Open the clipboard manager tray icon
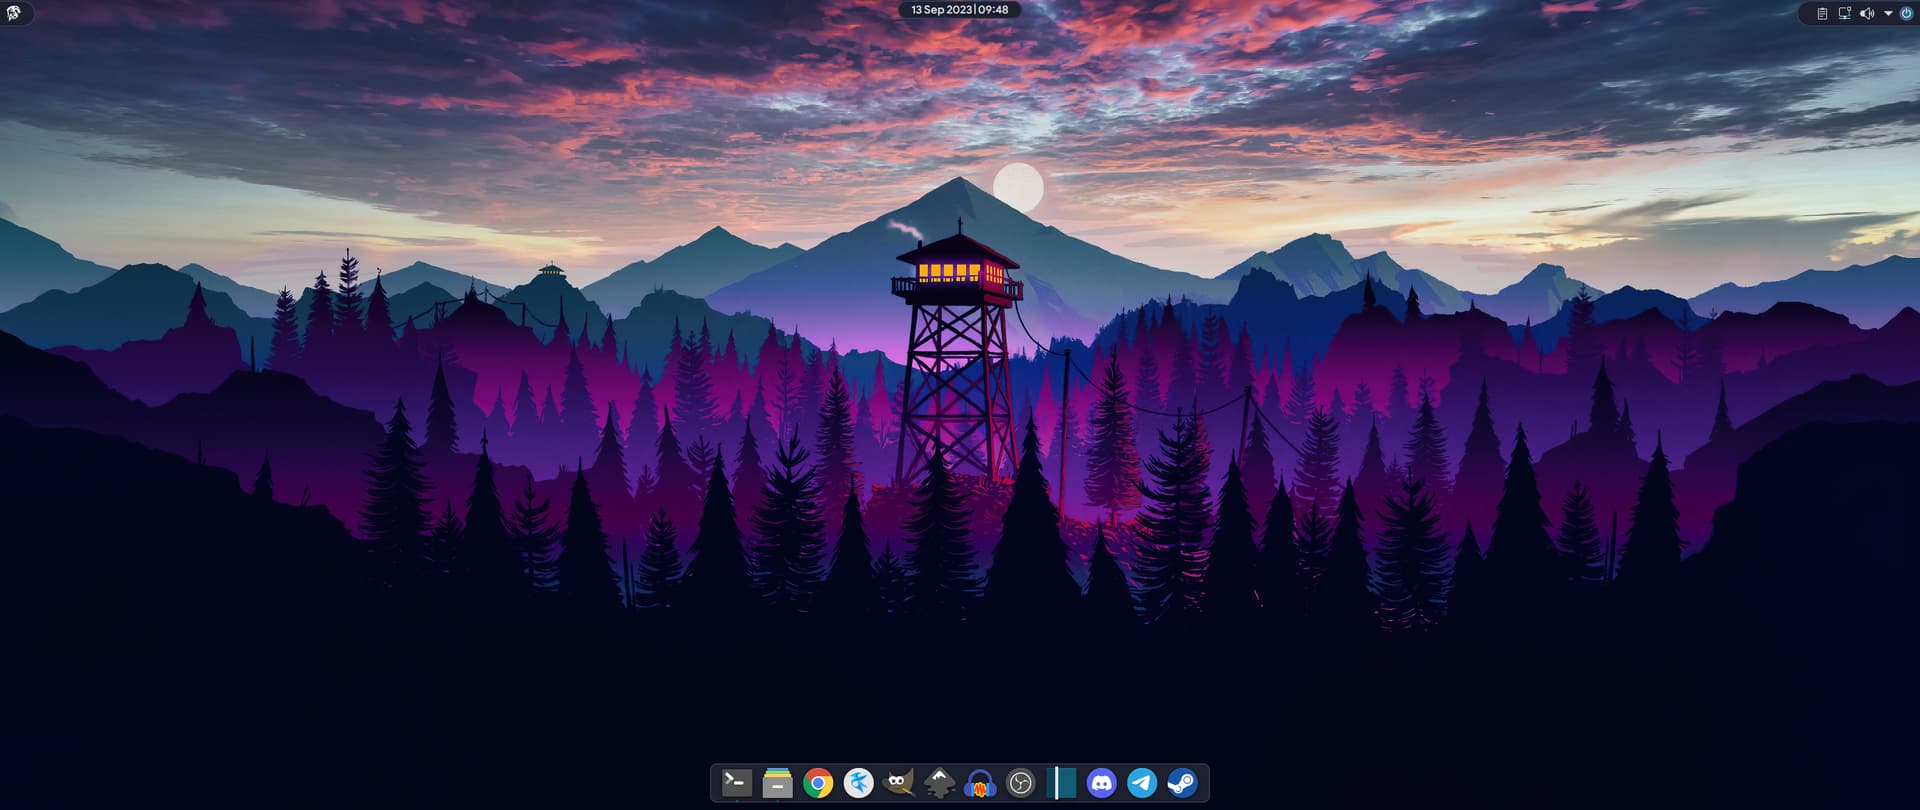The height and width of the screenshot is (810, 1920). click(x=1822, y=13)
